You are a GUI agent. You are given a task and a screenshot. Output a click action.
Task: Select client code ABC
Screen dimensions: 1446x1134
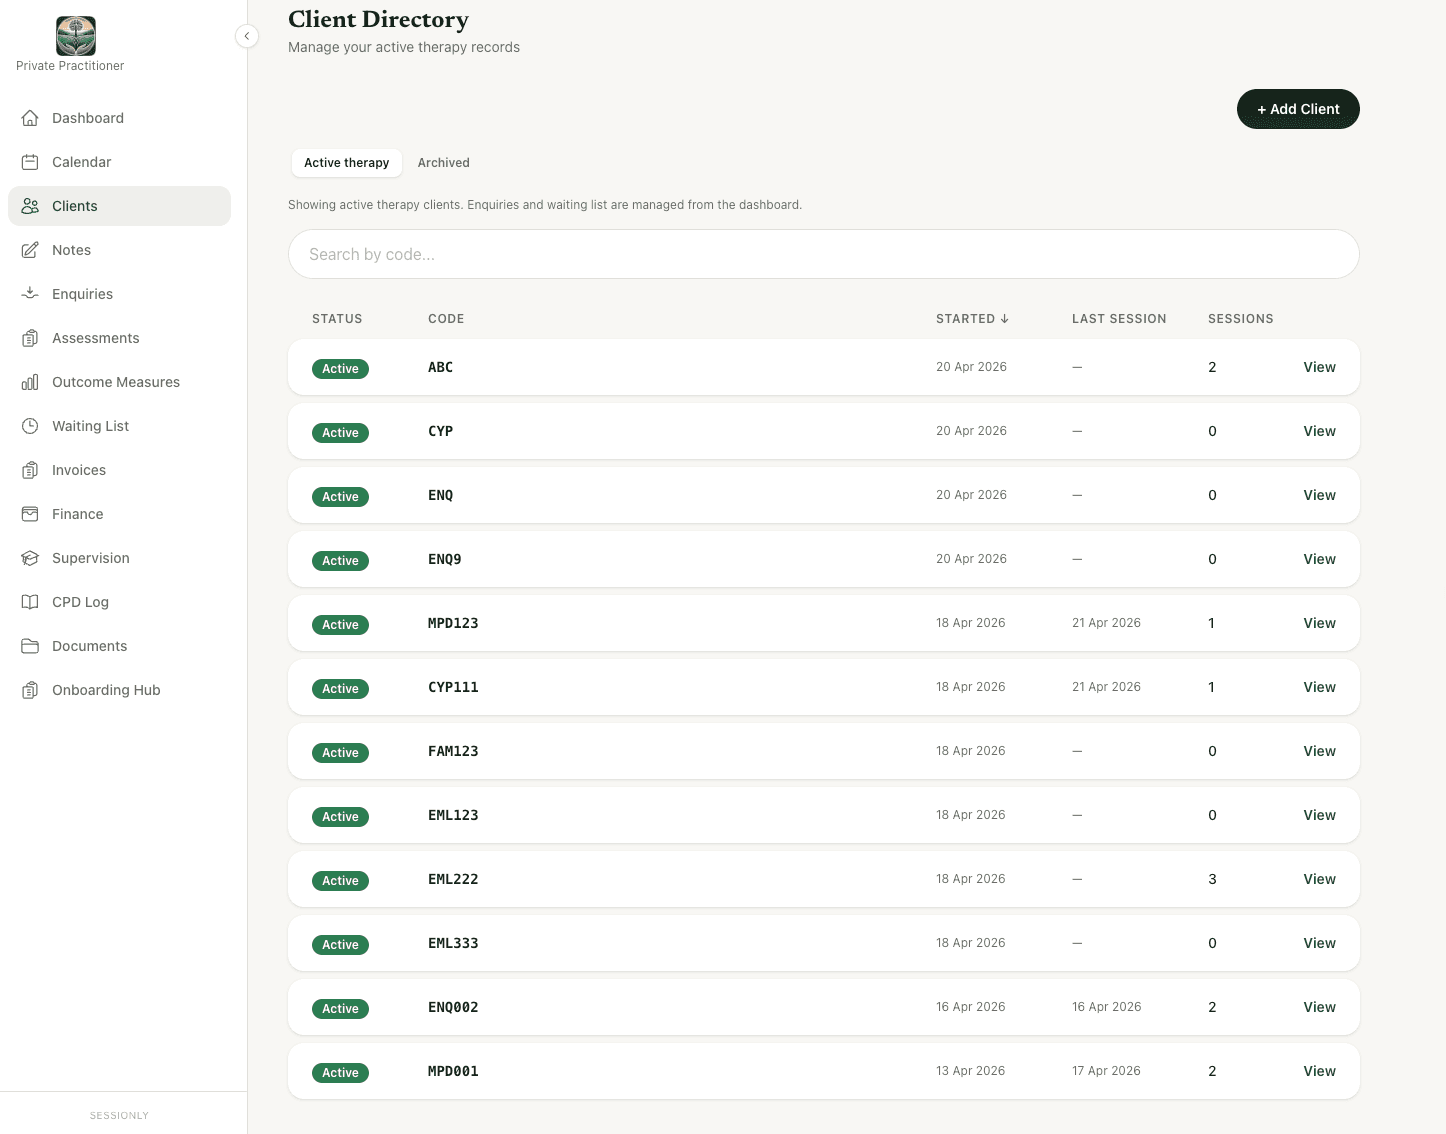(440, 367)
